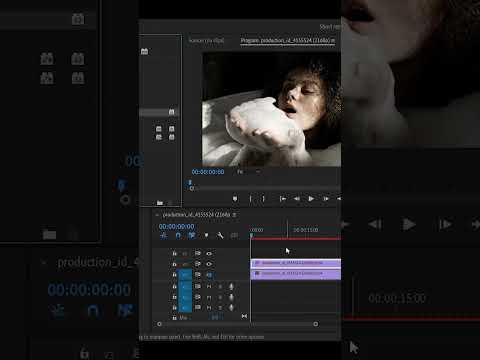Screen dimensions: 480x360
Task: Click the icon right of the Mix row
Action: 244,316
